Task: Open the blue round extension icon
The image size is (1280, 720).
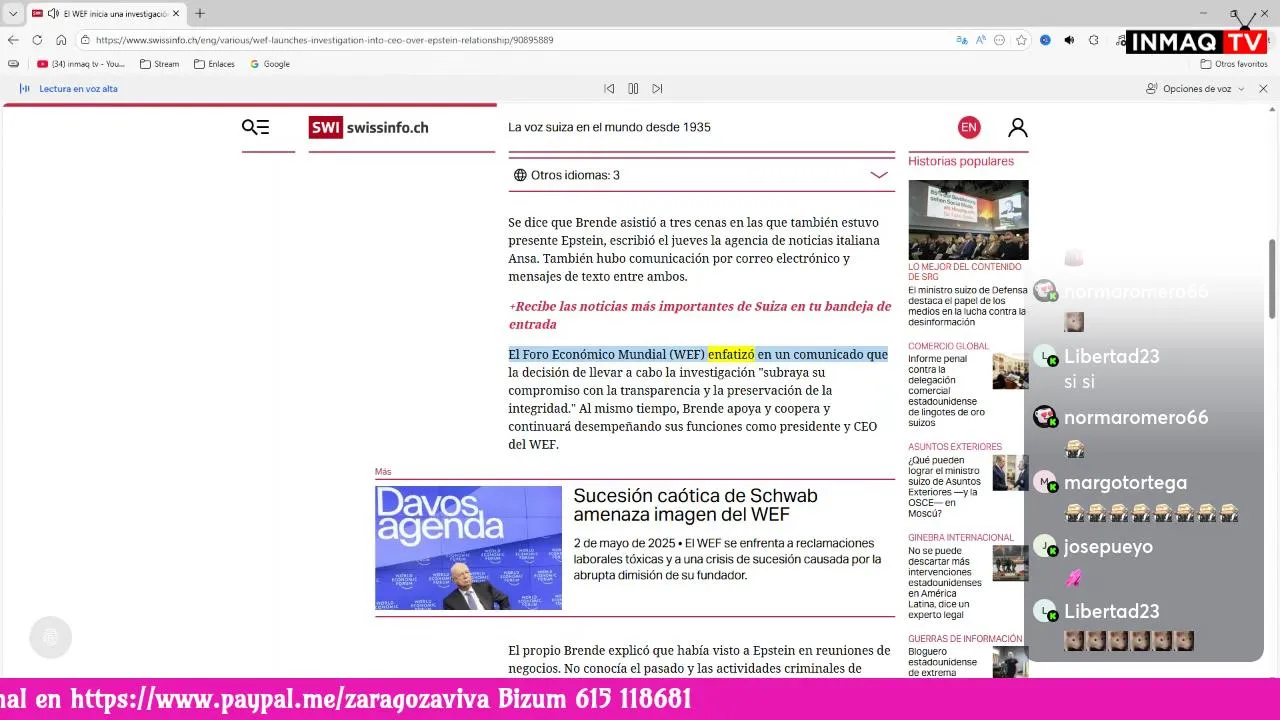Action: [x=1045, y=40]
